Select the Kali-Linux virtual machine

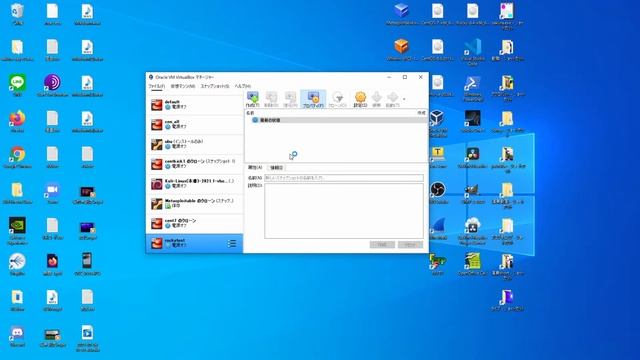pos(194,184)
